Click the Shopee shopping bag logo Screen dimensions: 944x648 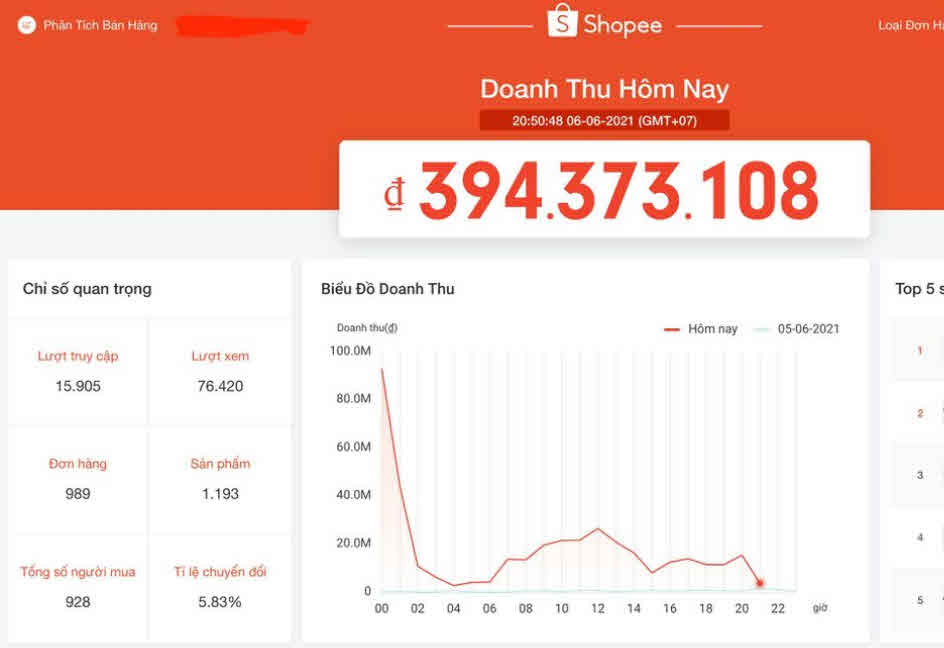coord(562,22)
